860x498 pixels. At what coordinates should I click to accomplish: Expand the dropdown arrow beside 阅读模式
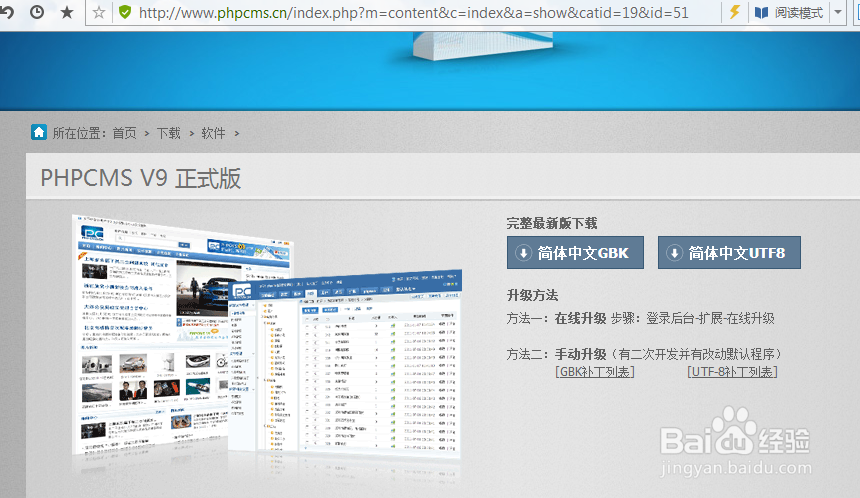click(x=838, y=13)
